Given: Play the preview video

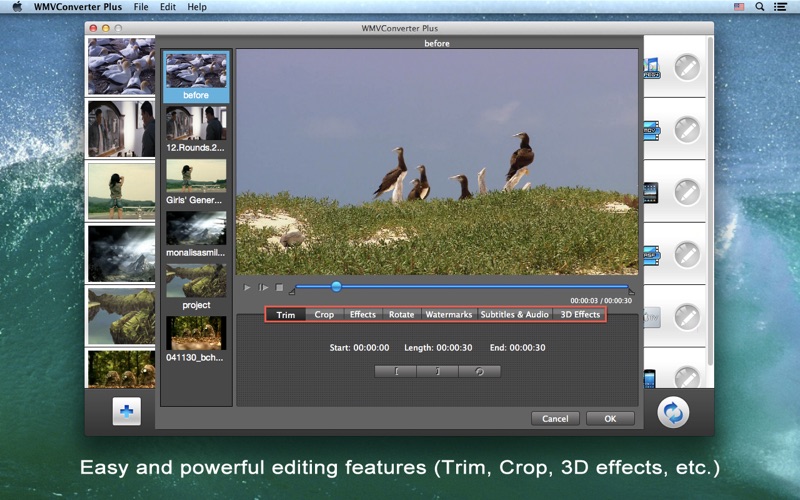Looking at the screenshot, I should (247, 288).
